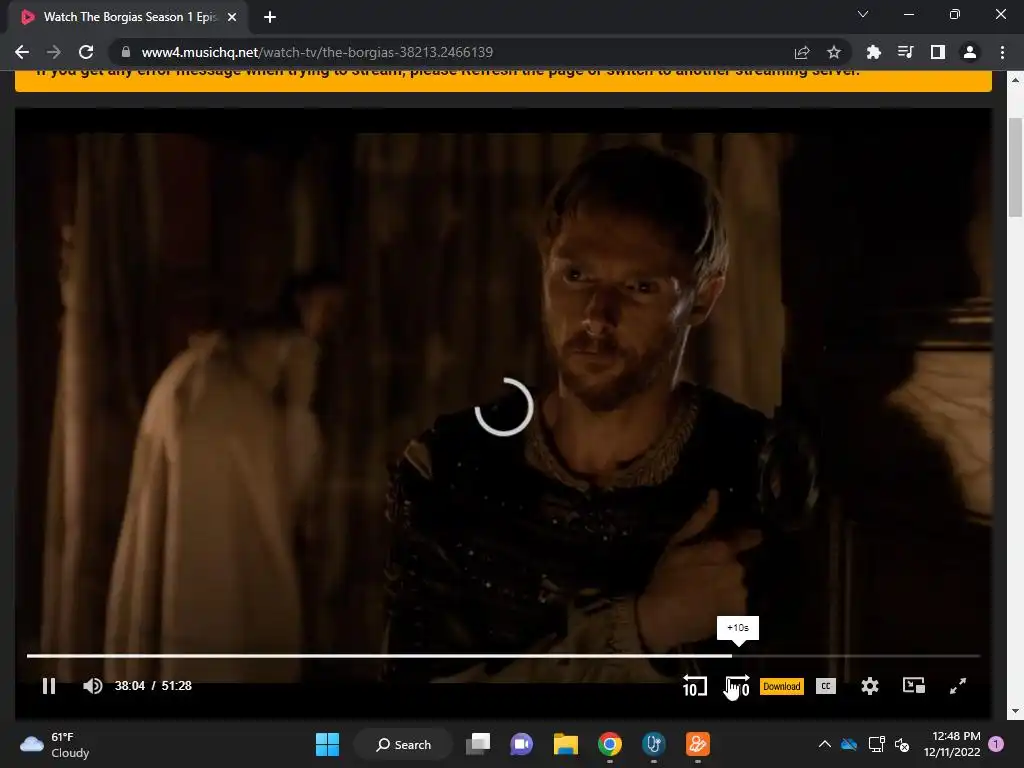Image resolution: width=1024 pixels, height=768 pixels.
Task: Open Google Chrome taskbar icon
Action: point(609,744)
